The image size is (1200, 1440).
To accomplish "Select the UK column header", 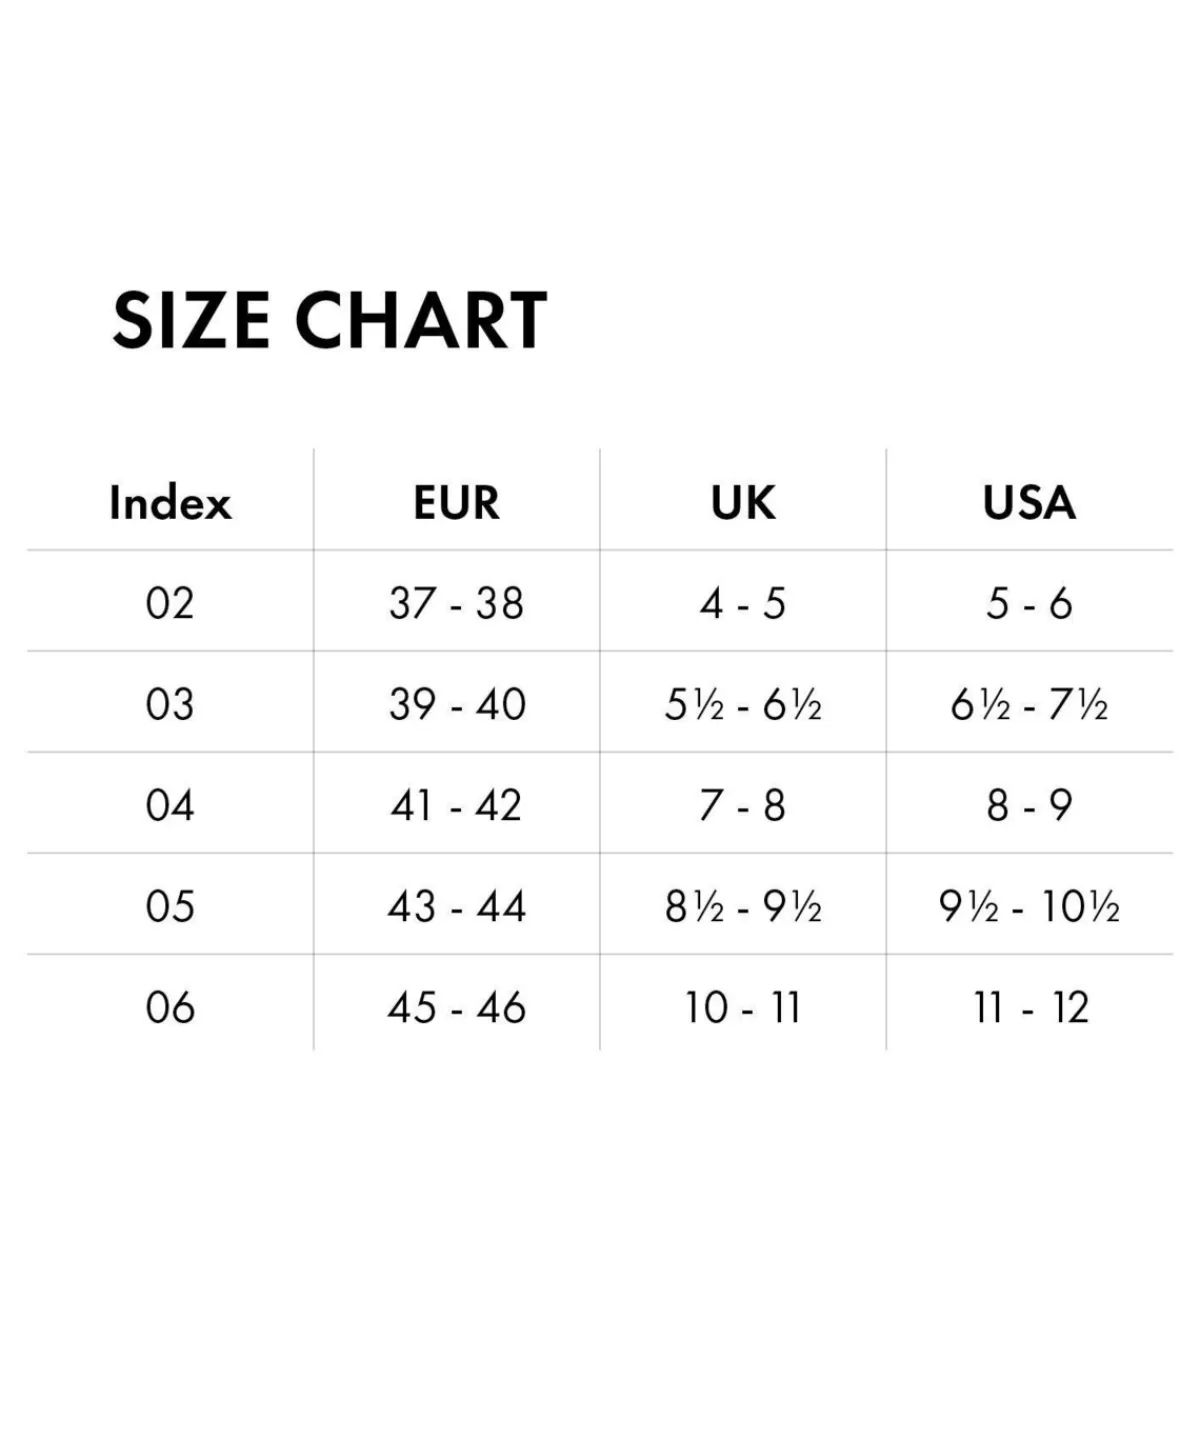I will click(x=743, y=502).
